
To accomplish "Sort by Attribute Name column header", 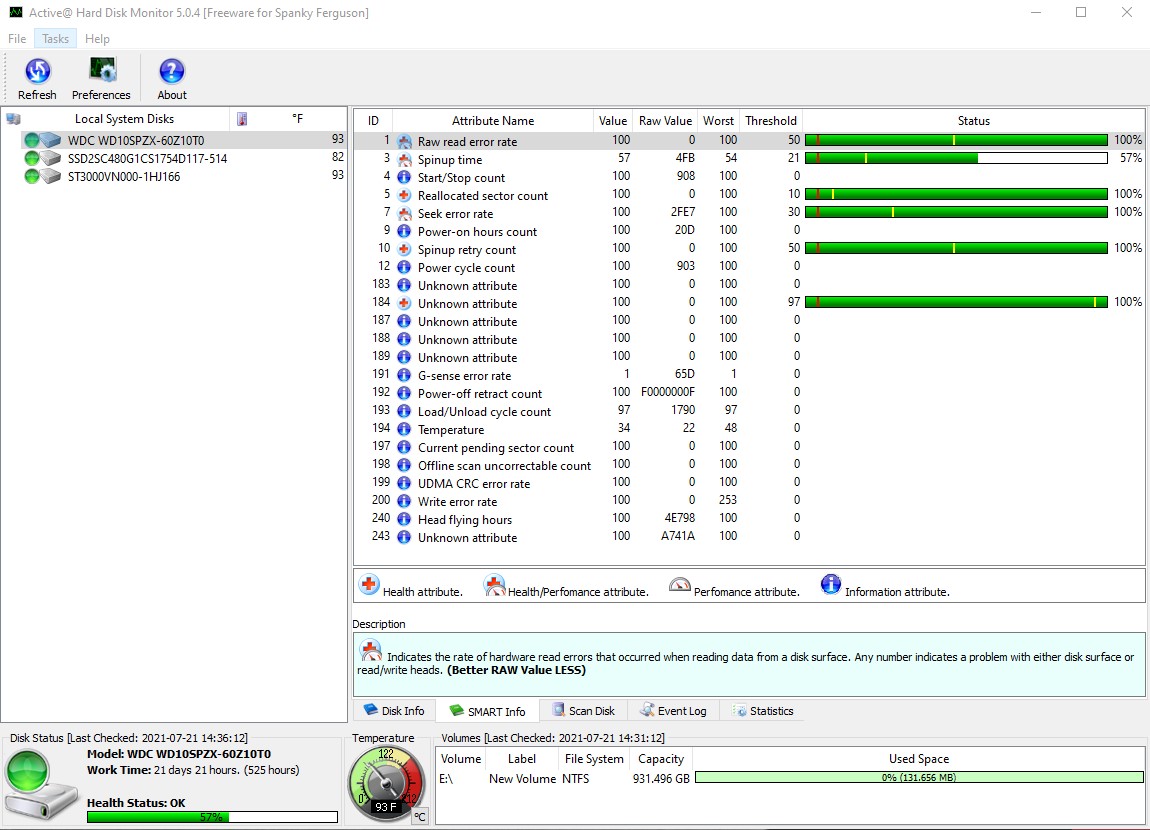I will (x=493, y=121).
